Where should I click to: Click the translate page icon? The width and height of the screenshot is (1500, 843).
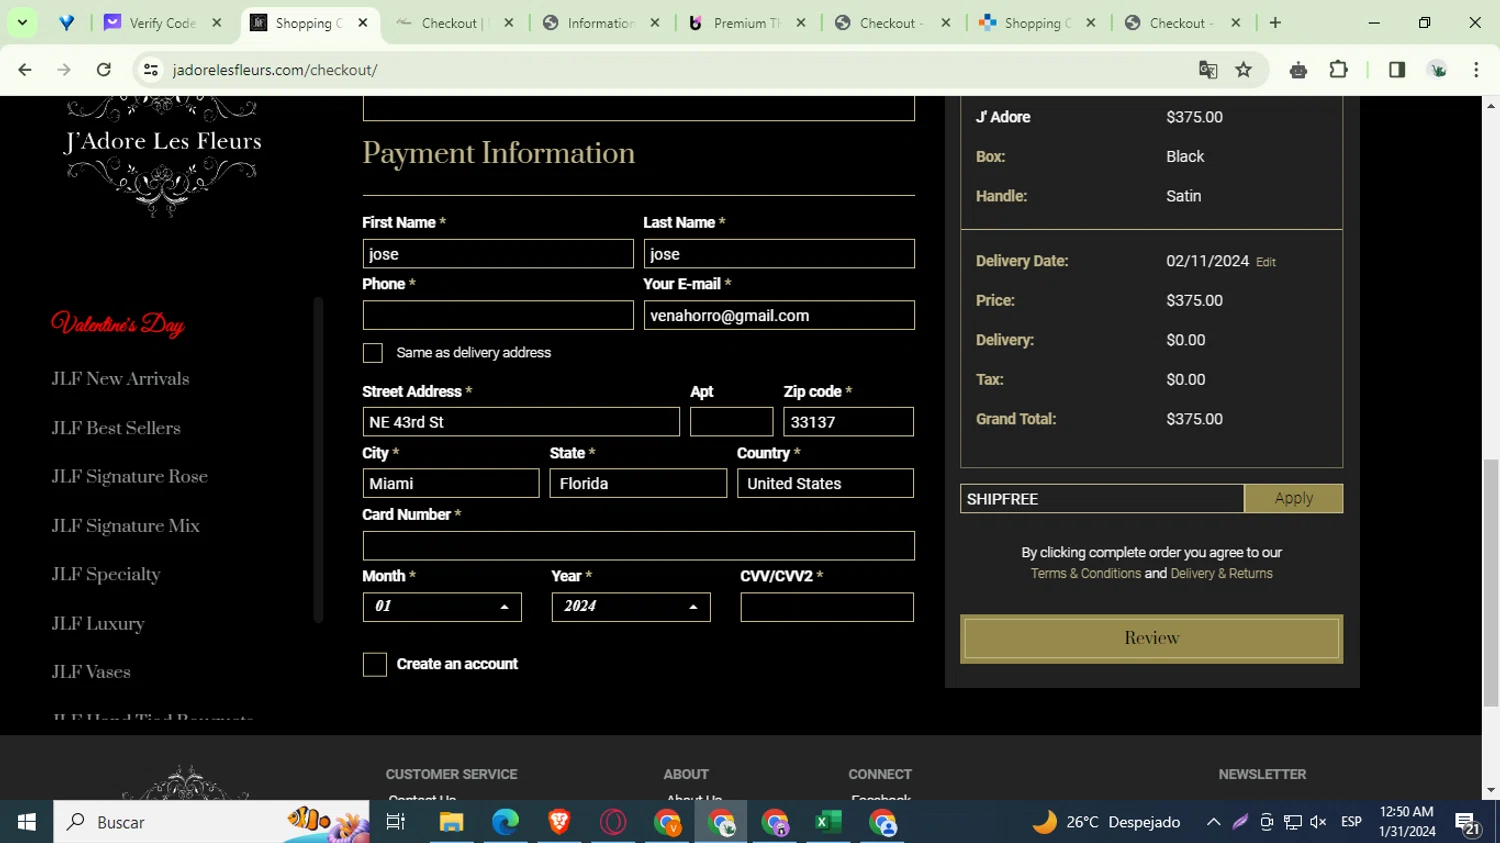1208,70
